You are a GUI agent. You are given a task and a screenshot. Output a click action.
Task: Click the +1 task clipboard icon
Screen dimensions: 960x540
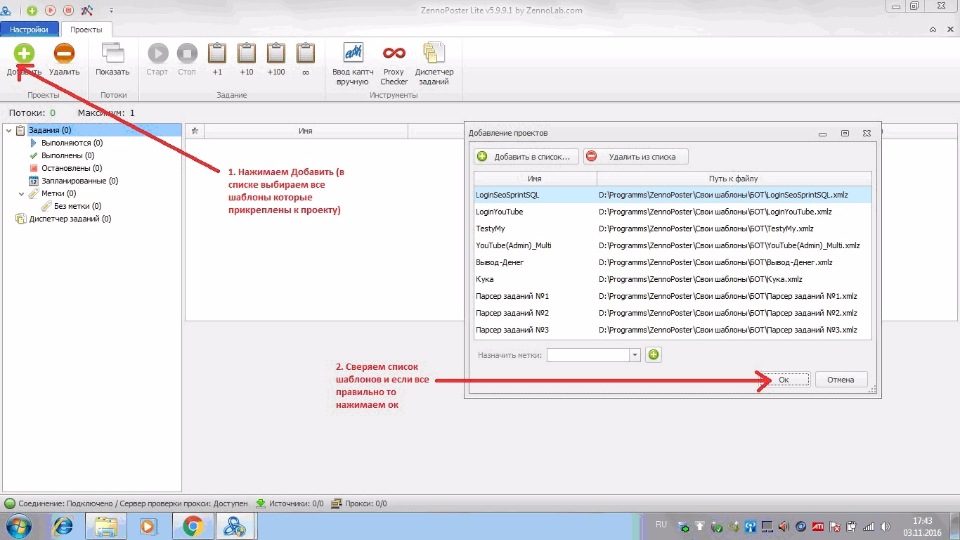click(x=217, y=53)
